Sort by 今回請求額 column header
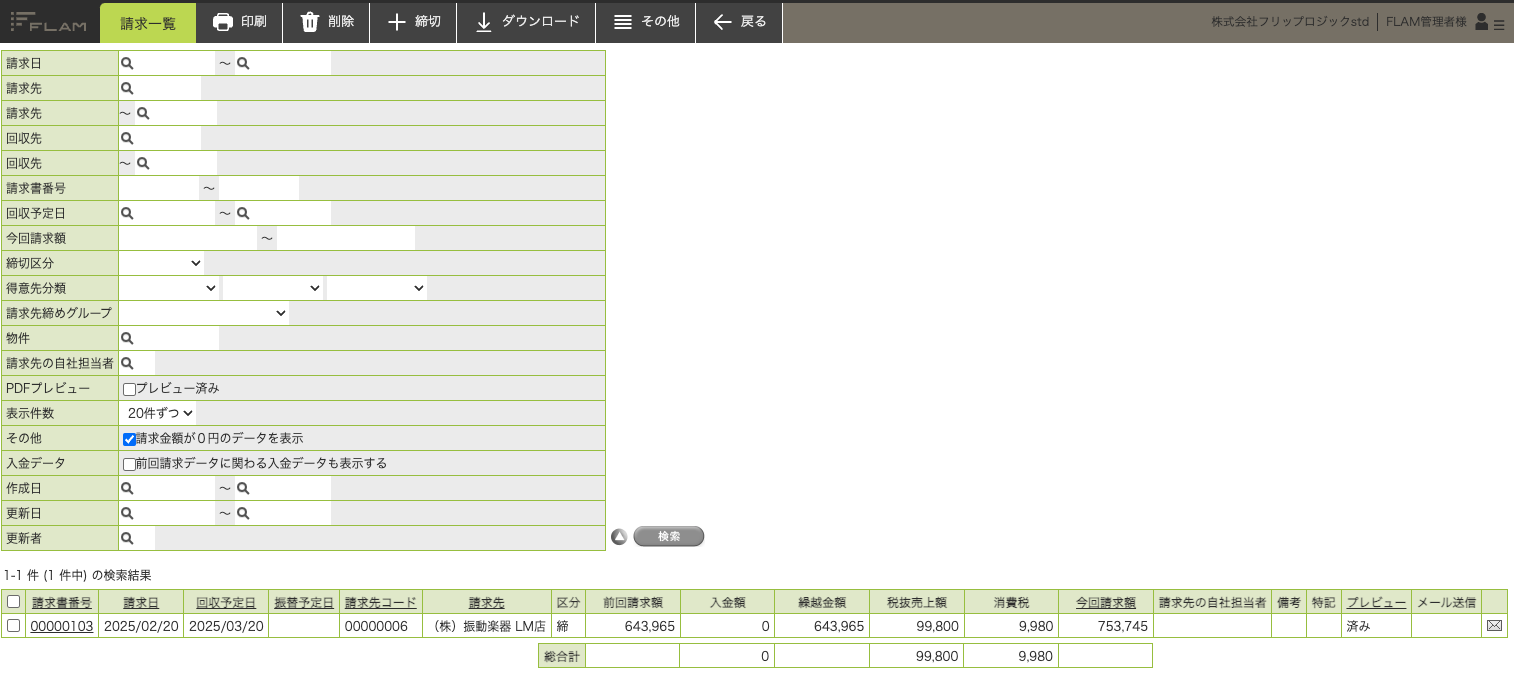Screen dimensions: 1514x674 (x=1105, y=603)
